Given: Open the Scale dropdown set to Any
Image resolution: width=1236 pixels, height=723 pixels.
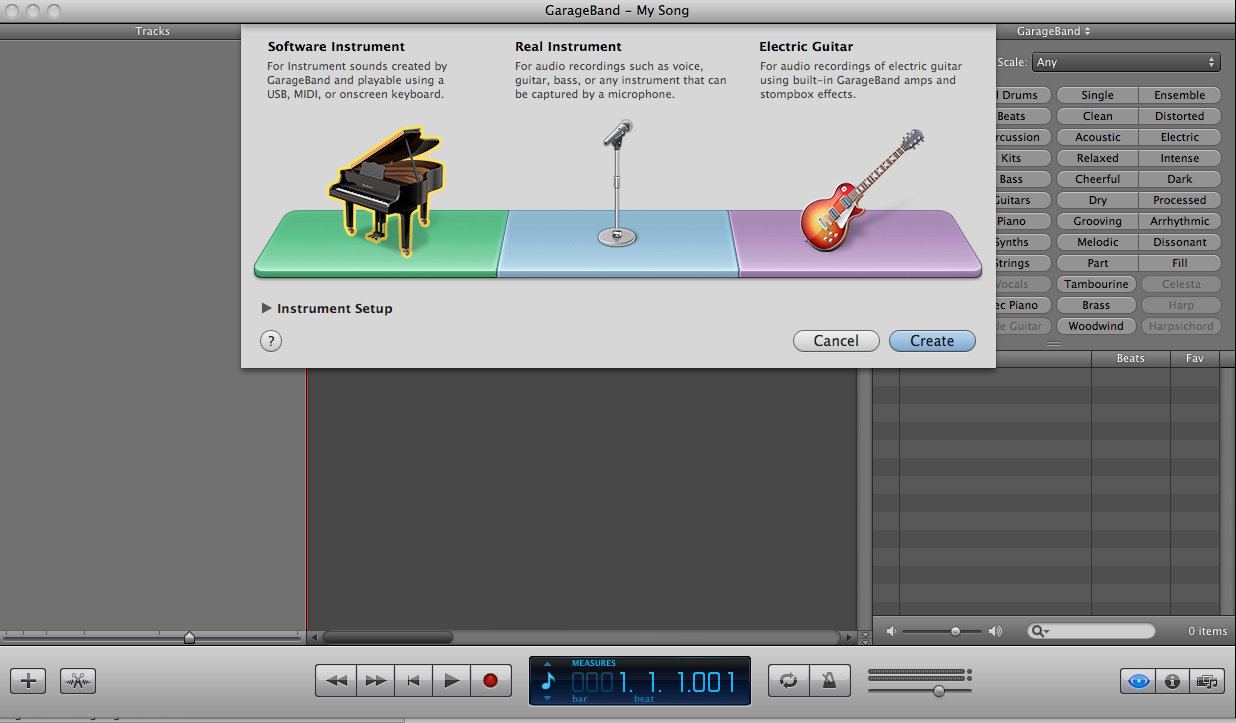Looking at the screenshot, I should pyautogui.click(x=1126, y=62).
